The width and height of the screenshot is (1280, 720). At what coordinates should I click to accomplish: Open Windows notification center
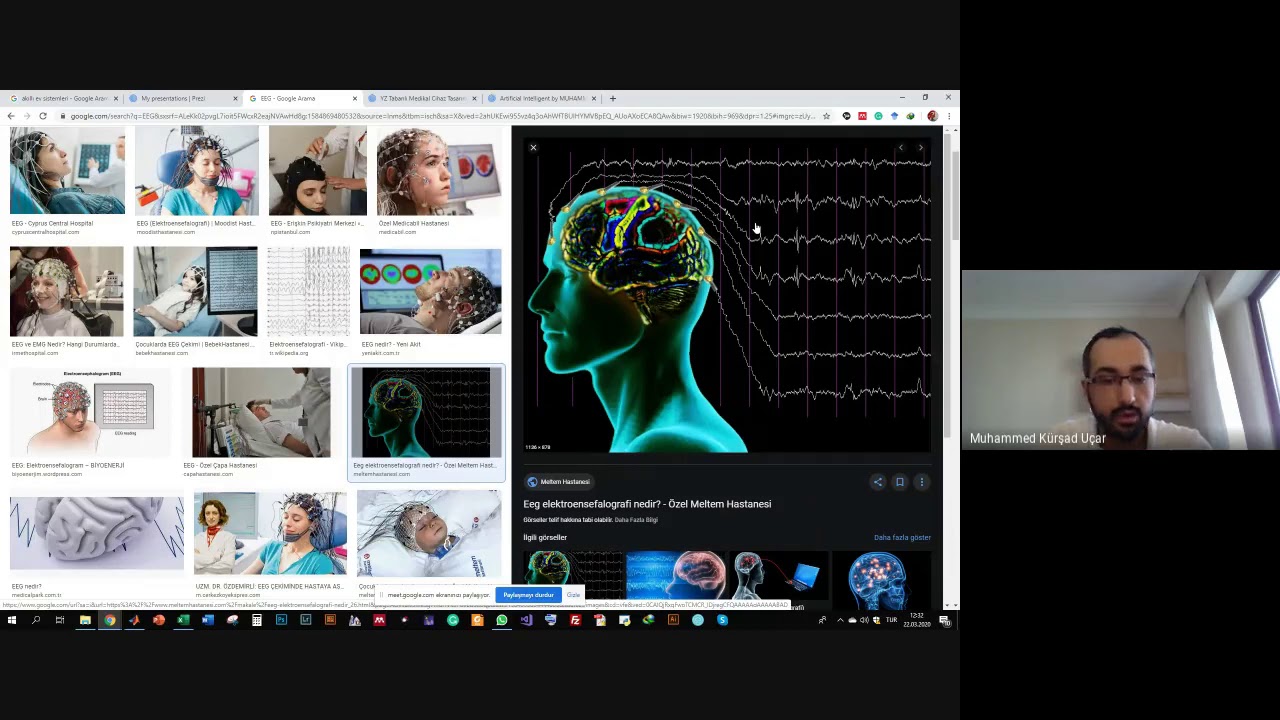[x=945, y=621]
